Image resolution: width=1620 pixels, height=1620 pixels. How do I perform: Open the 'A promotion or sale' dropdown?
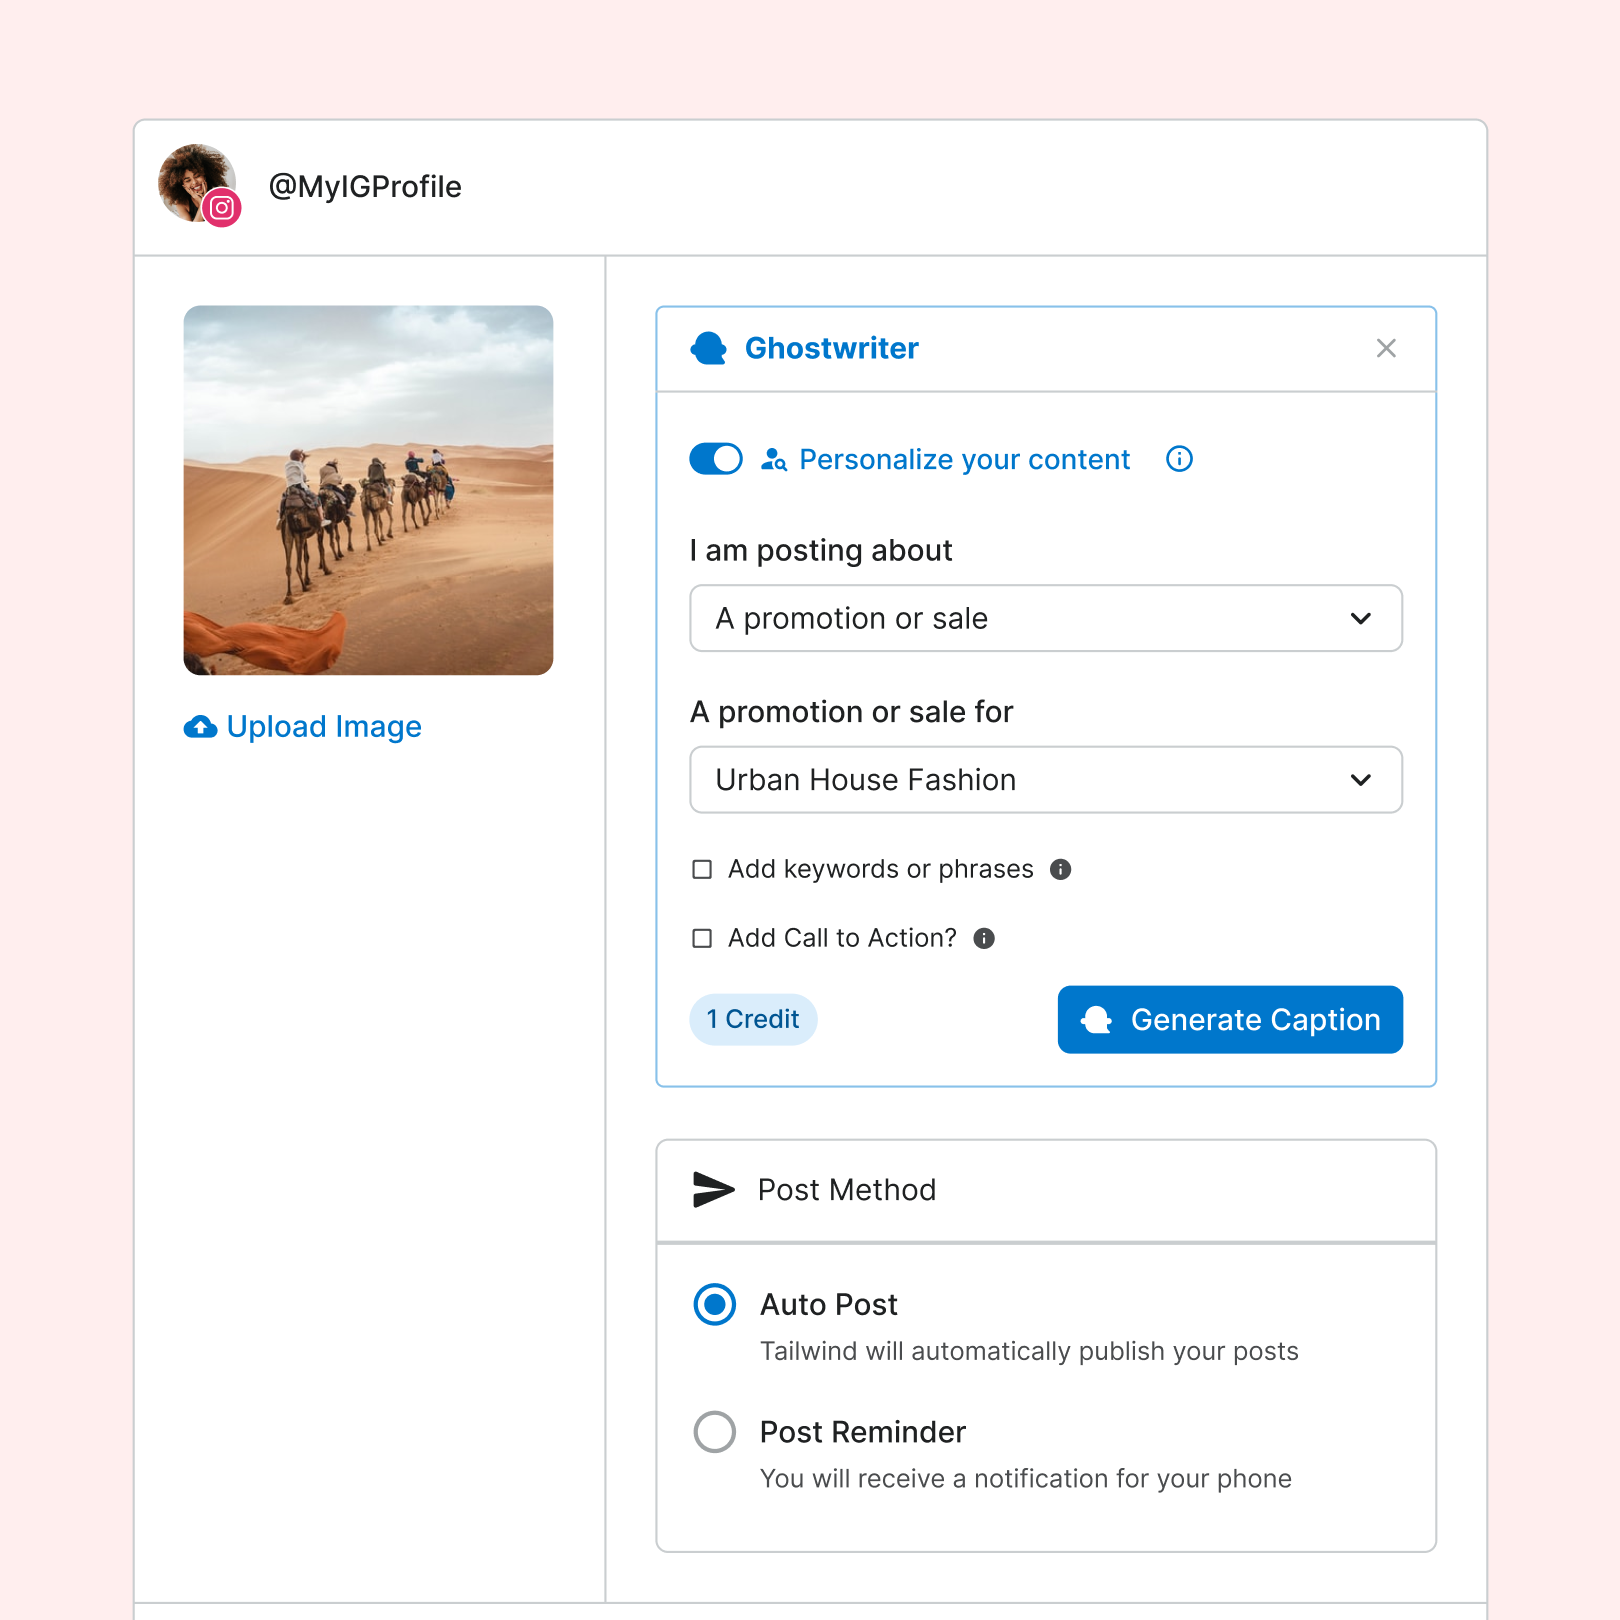[1046, 618]
